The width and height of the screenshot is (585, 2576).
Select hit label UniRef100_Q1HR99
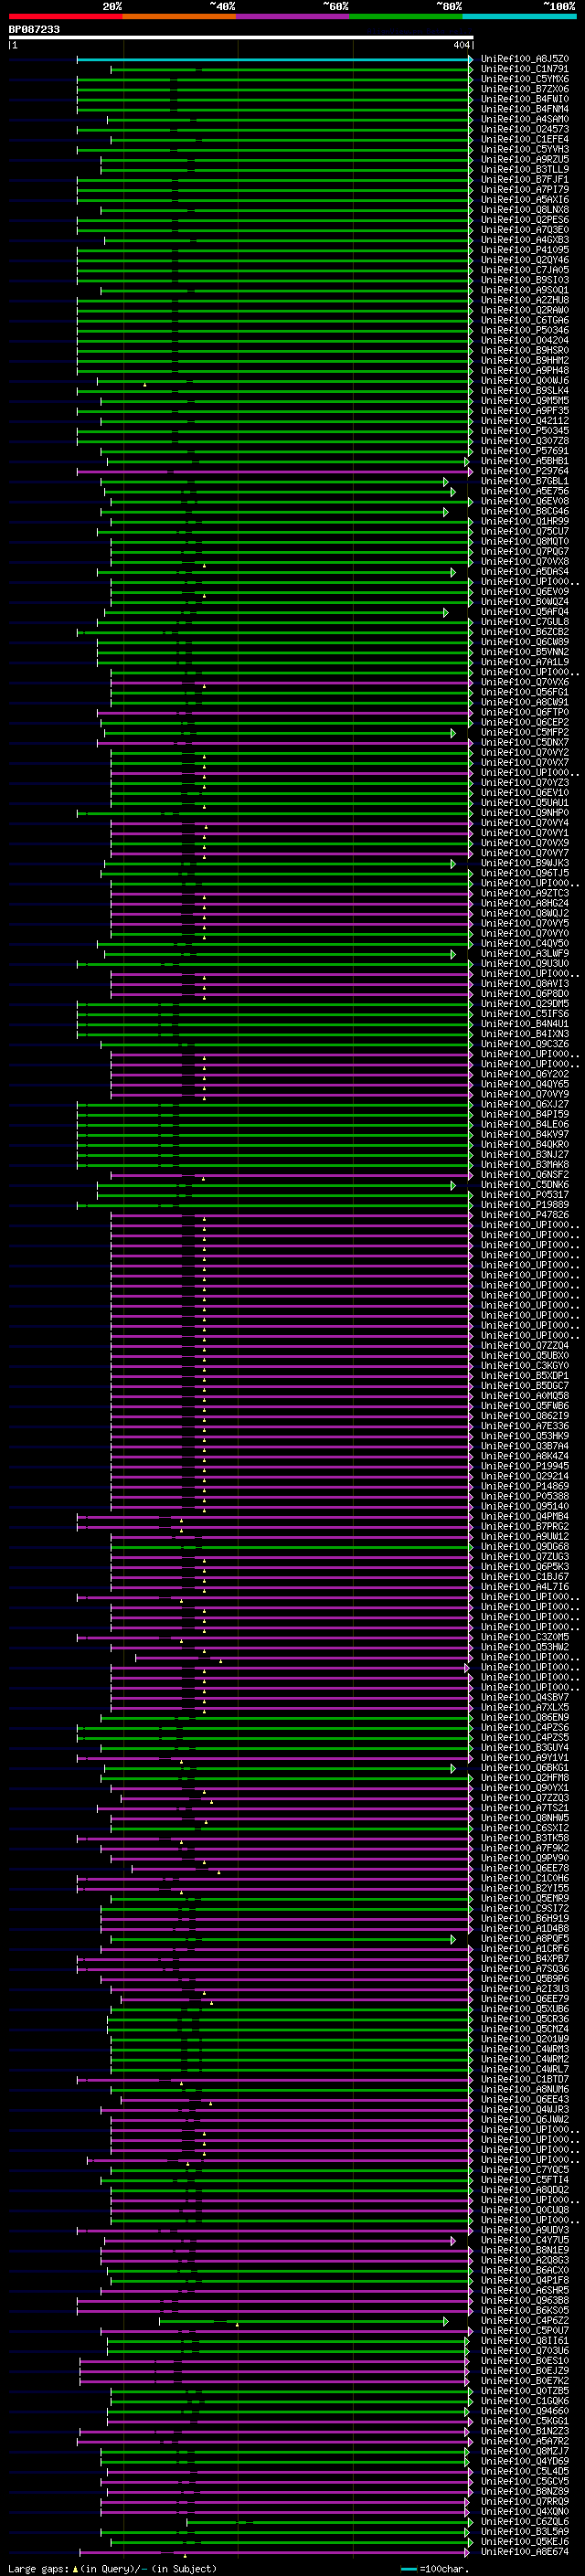pyautogui.click(x=525, y=521)
